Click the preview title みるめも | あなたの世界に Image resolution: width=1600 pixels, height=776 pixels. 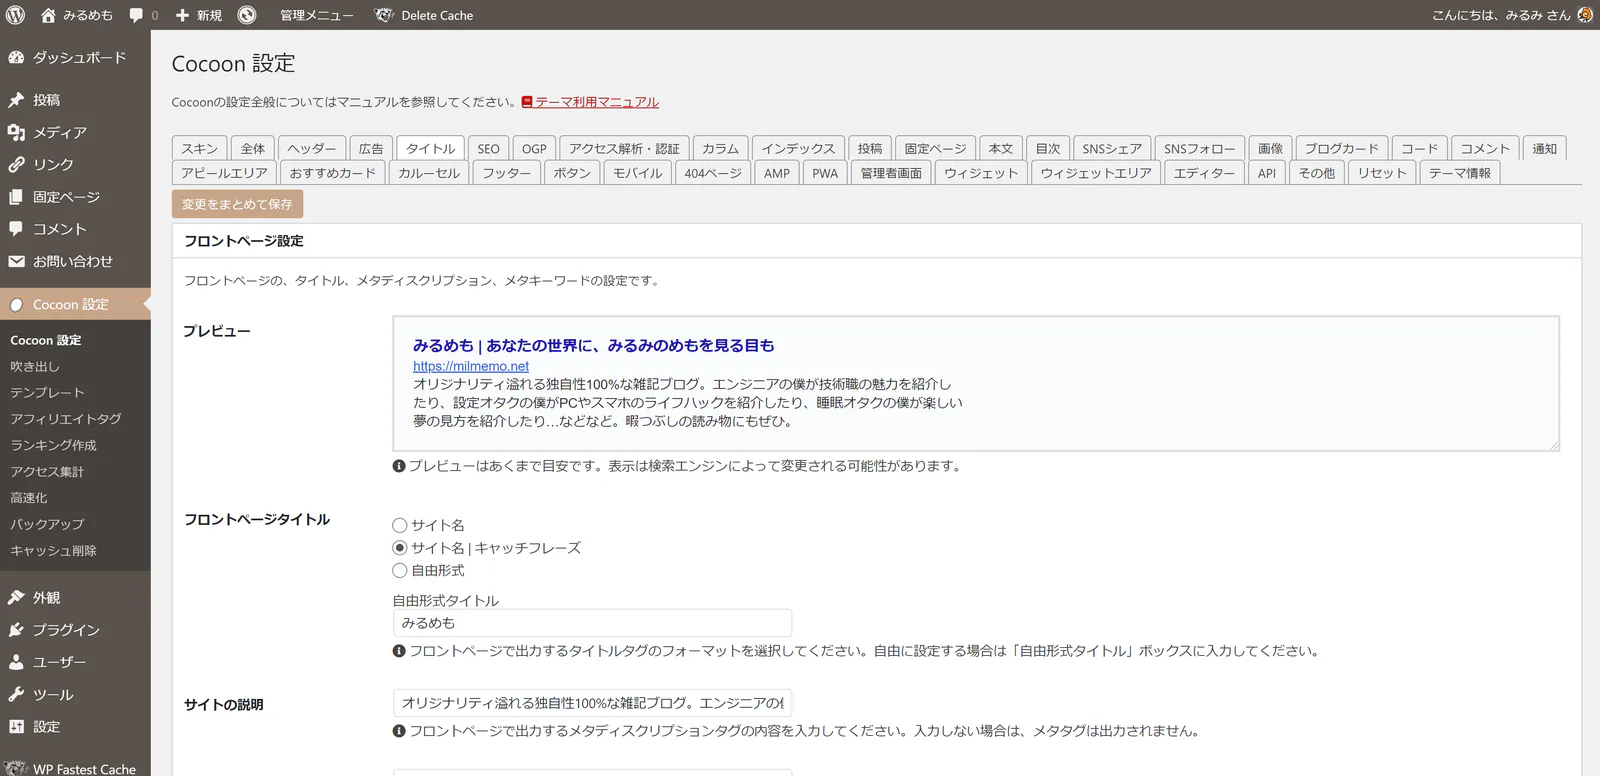pos(594,345)
